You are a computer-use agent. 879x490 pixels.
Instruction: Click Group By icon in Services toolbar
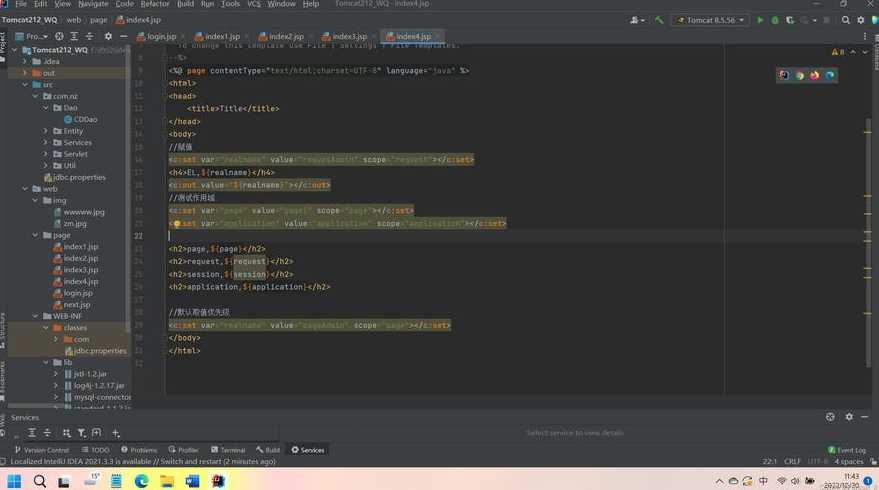(67, 433)
